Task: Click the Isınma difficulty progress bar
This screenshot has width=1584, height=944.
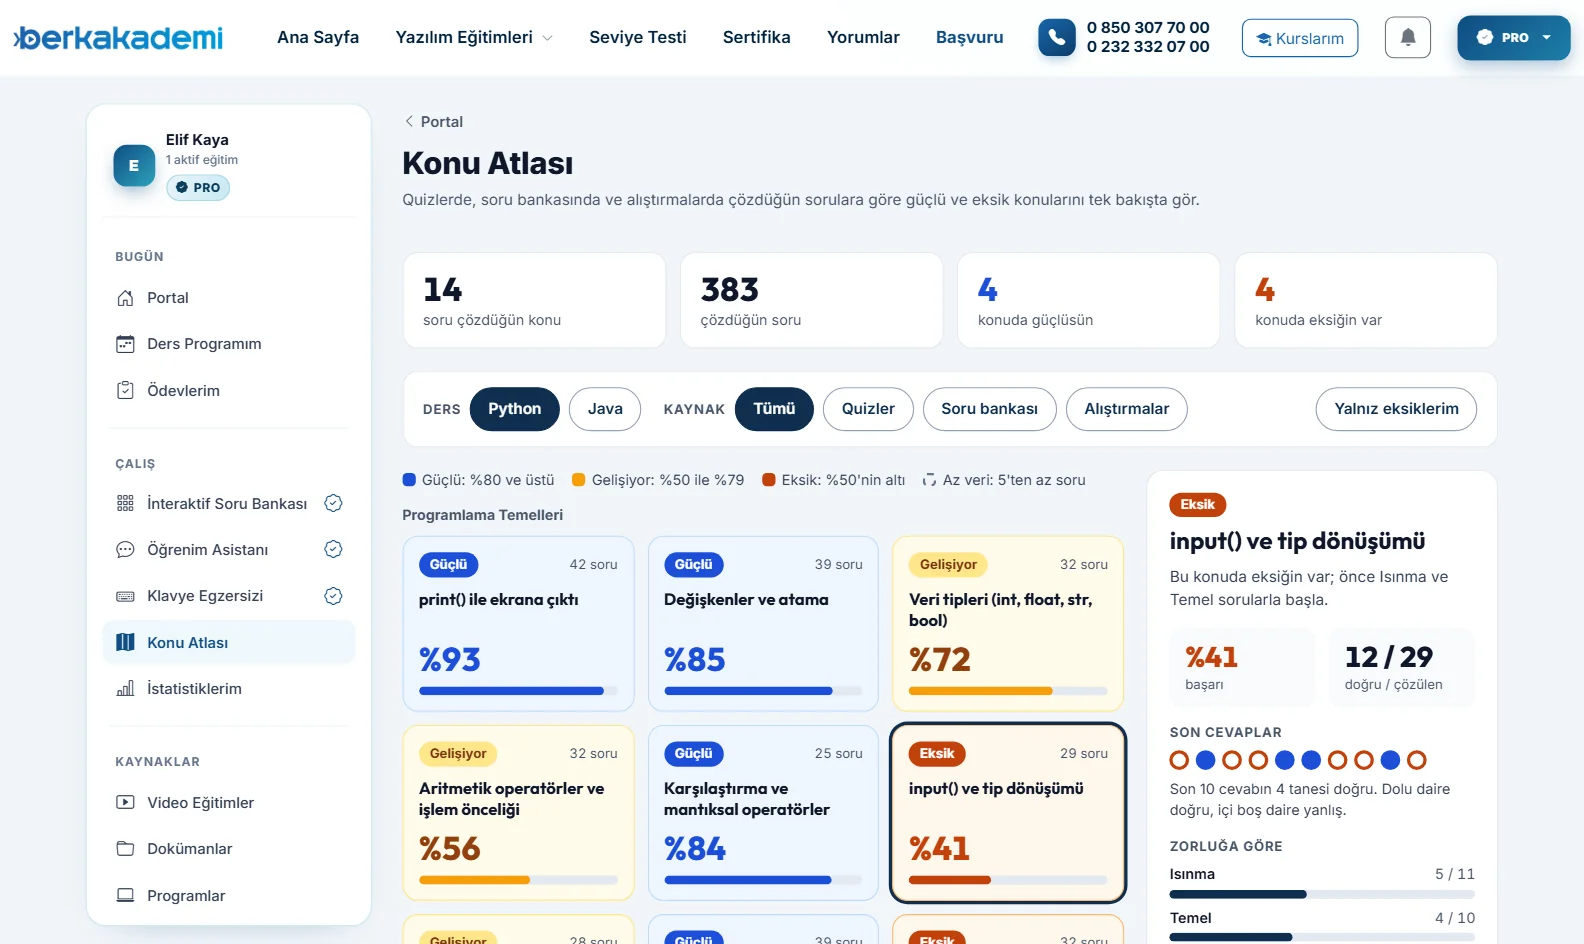Action: 1322,894
